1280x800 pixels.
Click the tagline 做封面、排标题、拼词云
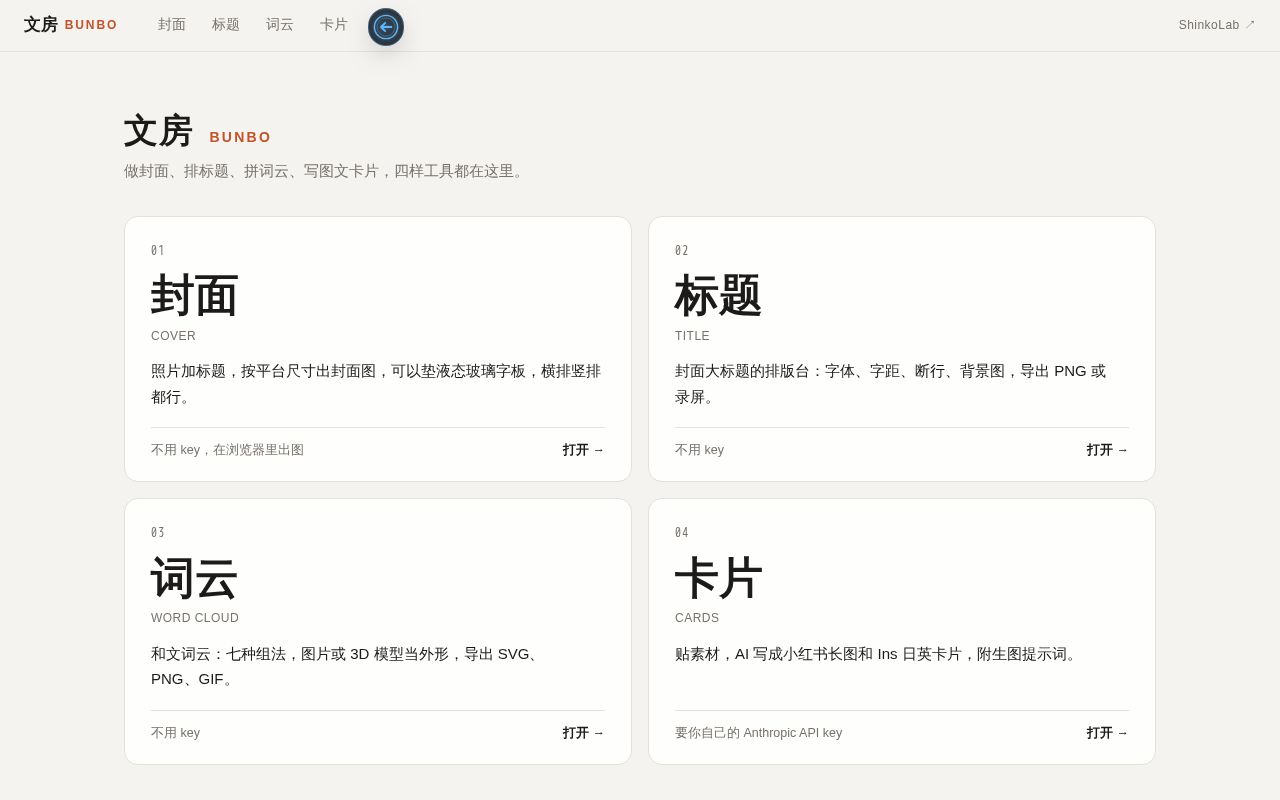coord(326,171)
